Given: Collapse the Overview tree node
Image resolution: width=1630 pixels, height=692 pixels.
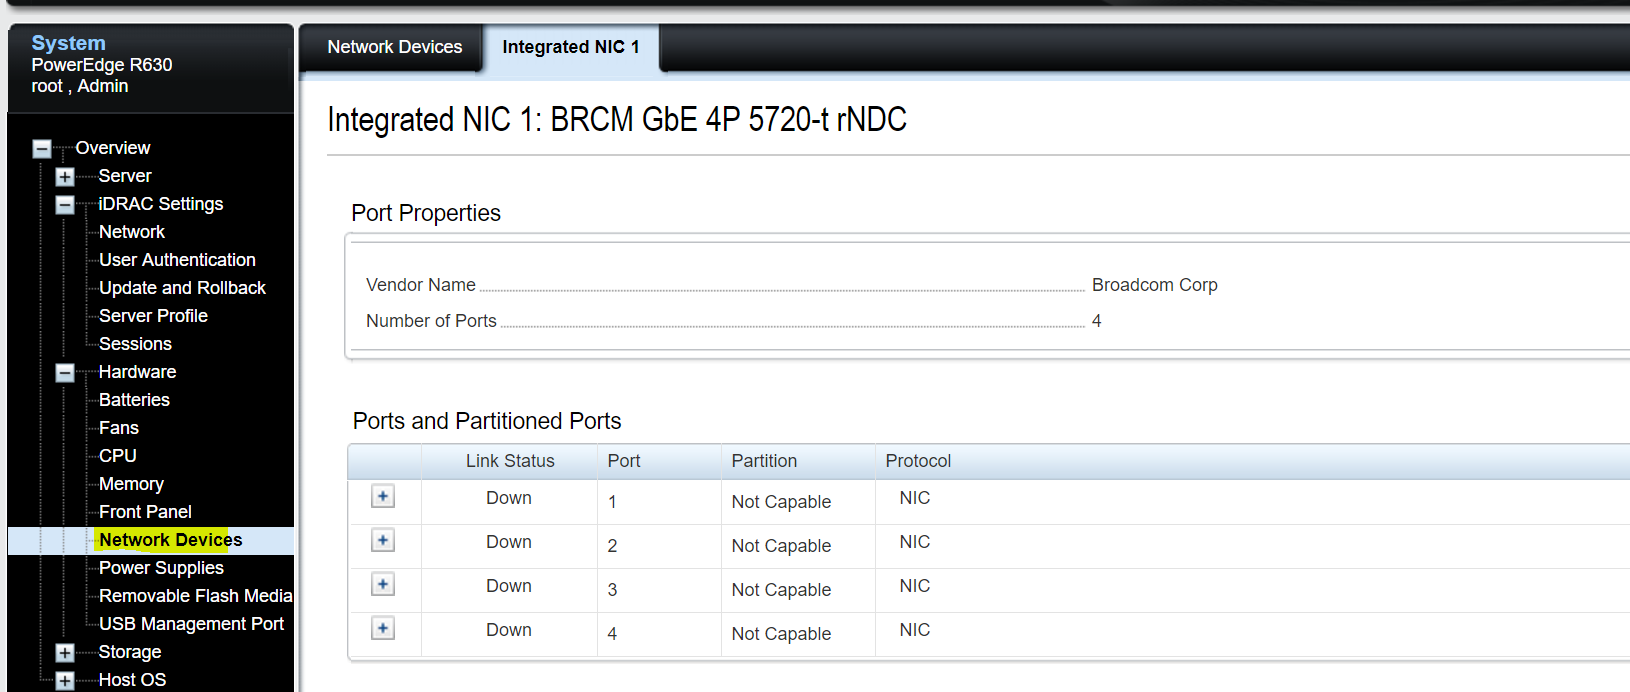Looking at the screenshot, I should [x=42, y=149].
